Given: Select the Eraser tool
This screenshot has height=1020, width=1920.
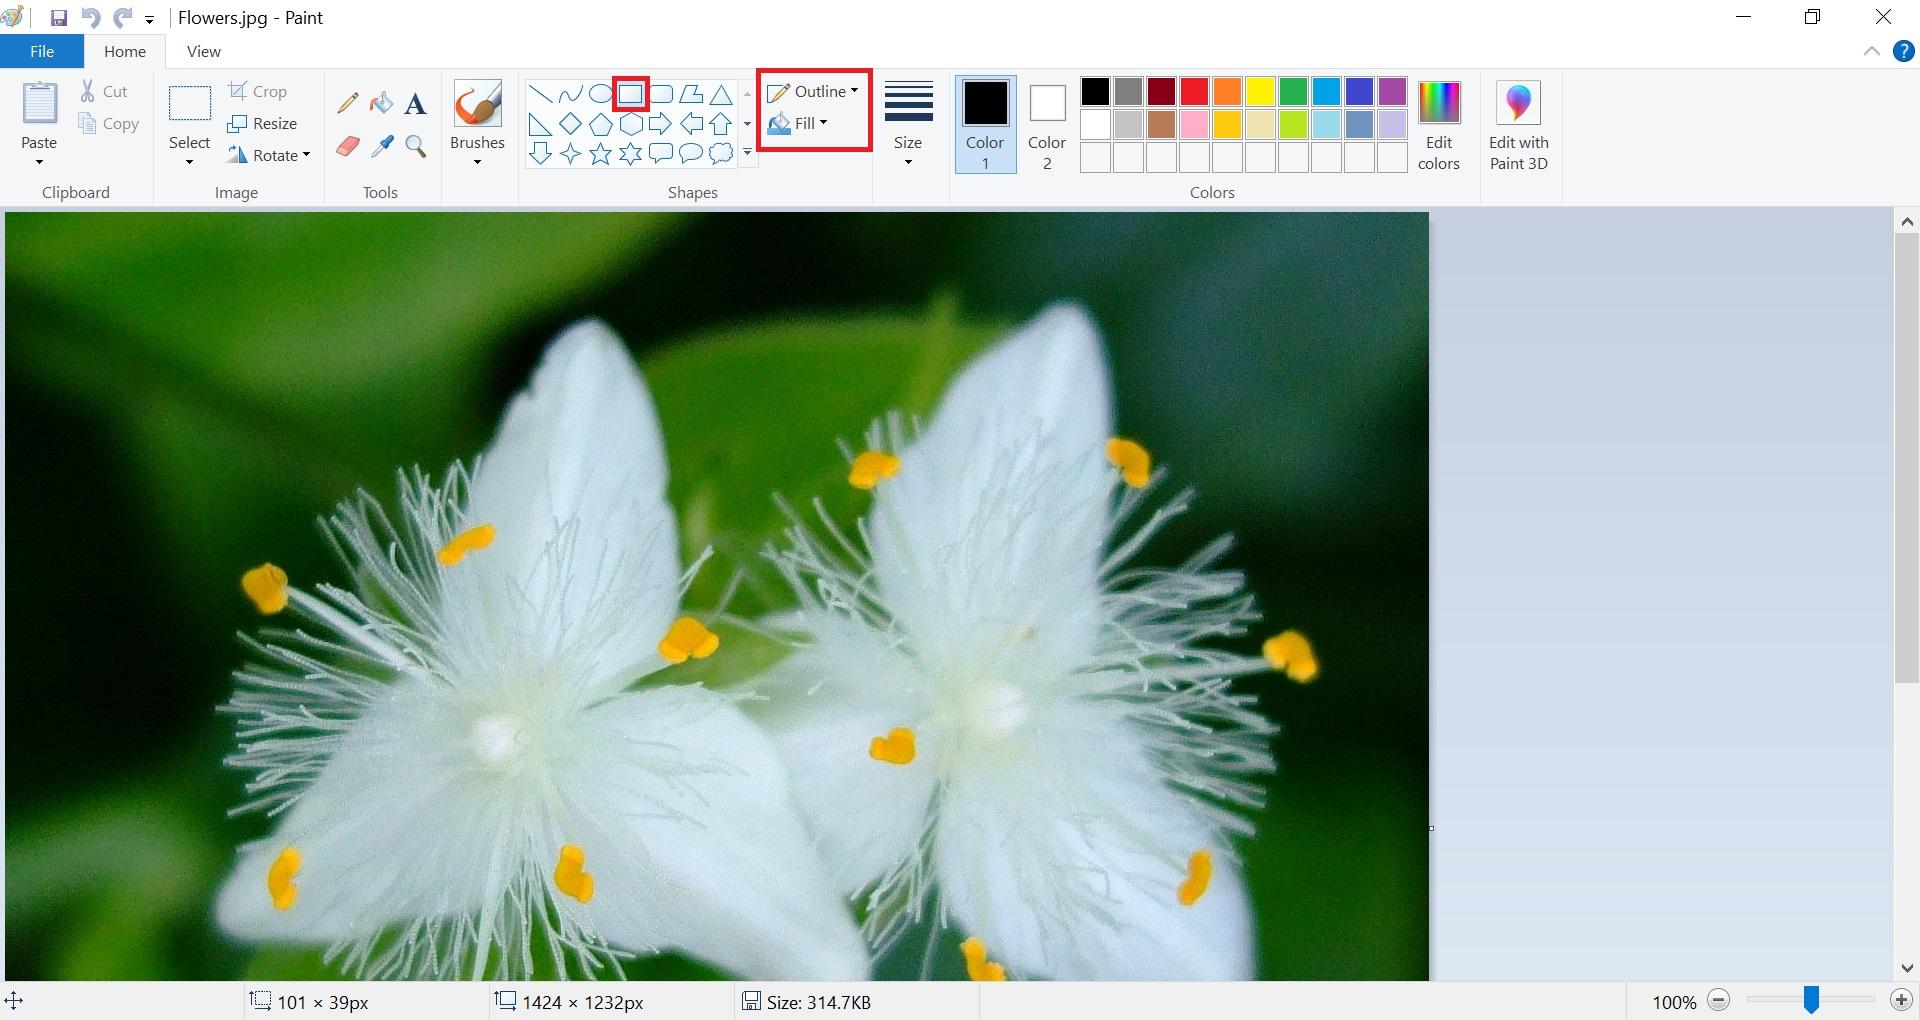Looking at the screenshot, I should click(347, 145).
